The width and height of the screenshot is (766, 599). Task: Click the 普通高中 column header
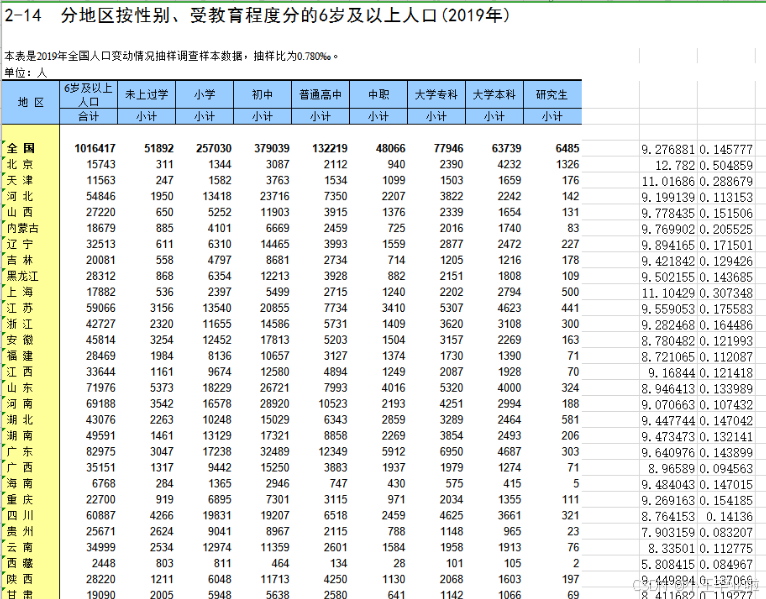pos(320,95)
